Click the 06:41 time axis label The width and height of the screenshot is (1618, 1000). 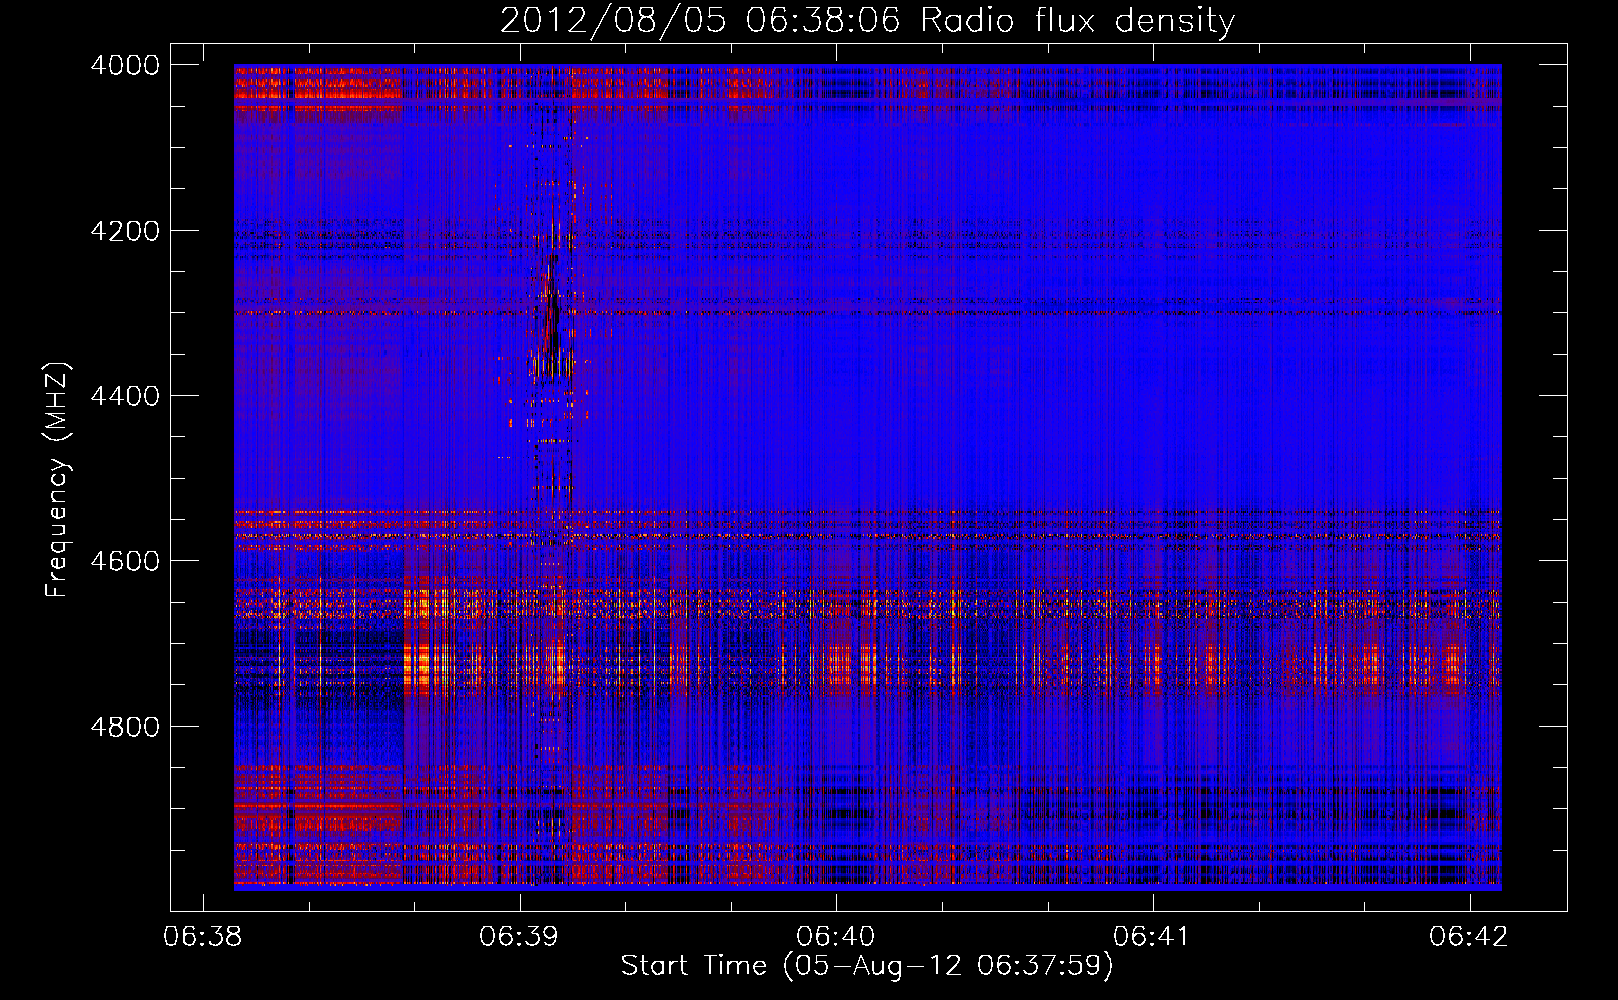click(1153, 937)
